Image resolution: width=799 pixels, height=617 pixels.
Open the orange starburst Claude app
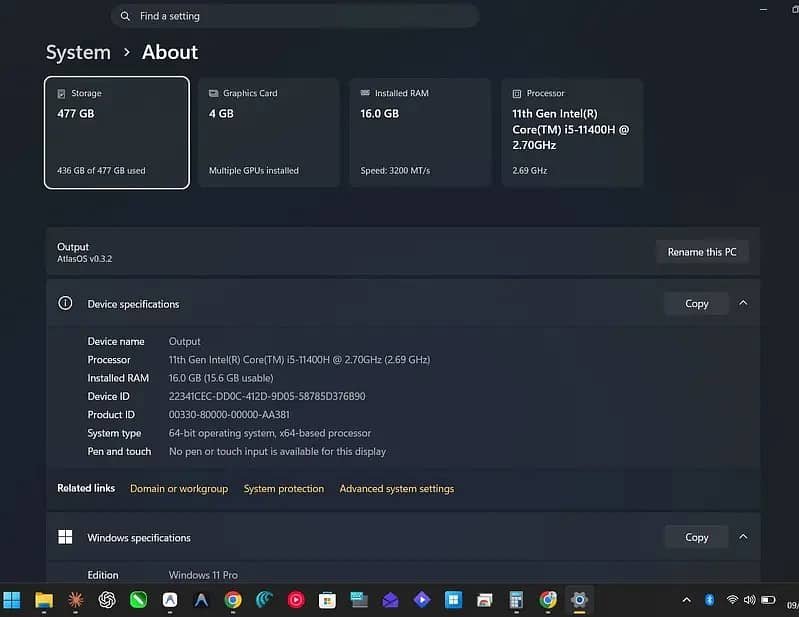click(75, 600)
